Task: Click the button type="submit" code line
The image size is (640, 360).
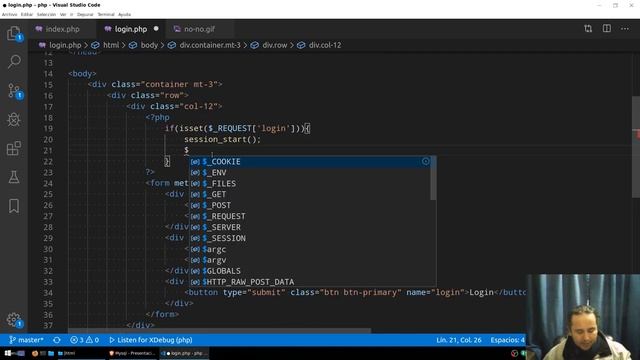Action: tap(355, 292)
